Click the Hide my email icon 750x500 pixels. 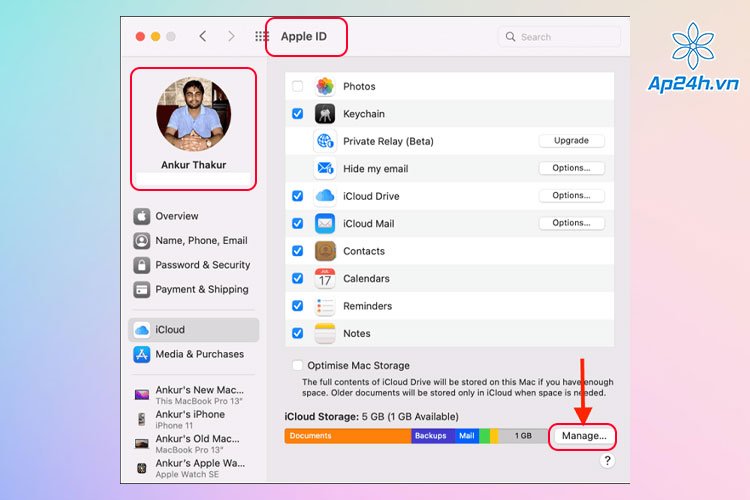(x=325, y=168)
